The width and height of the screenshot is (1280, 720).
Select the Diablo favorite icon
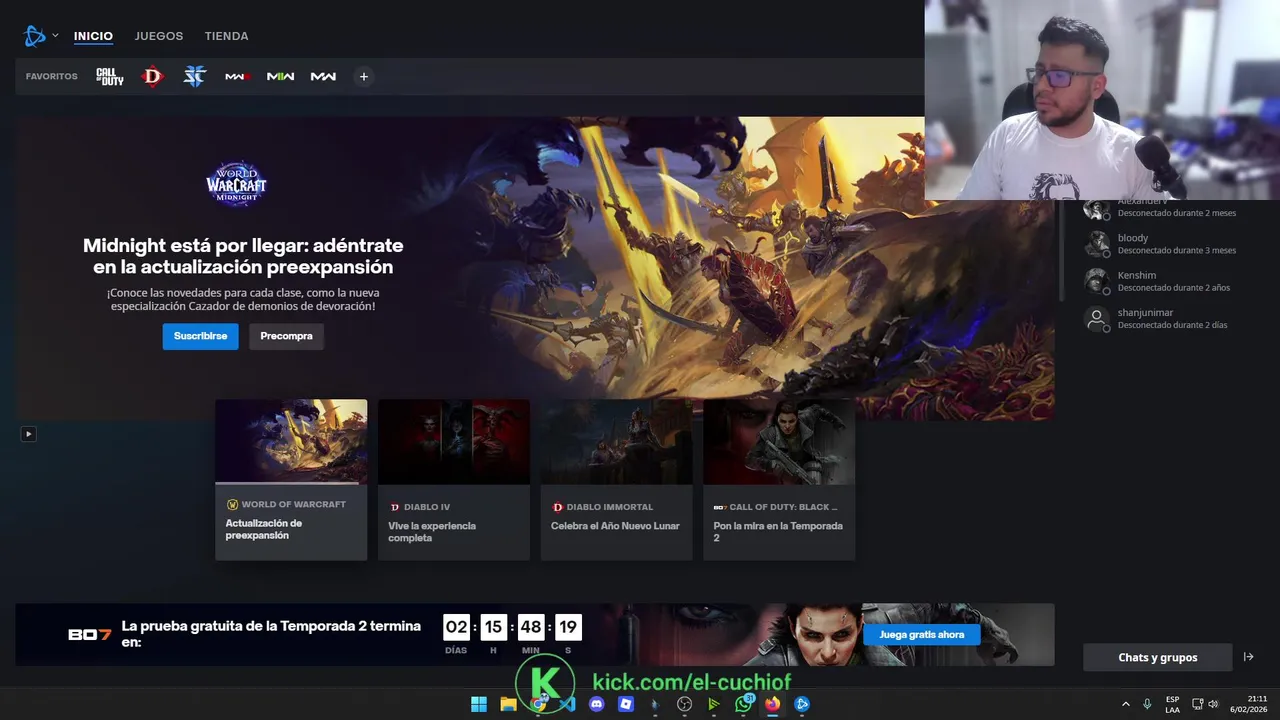point(152,76)
